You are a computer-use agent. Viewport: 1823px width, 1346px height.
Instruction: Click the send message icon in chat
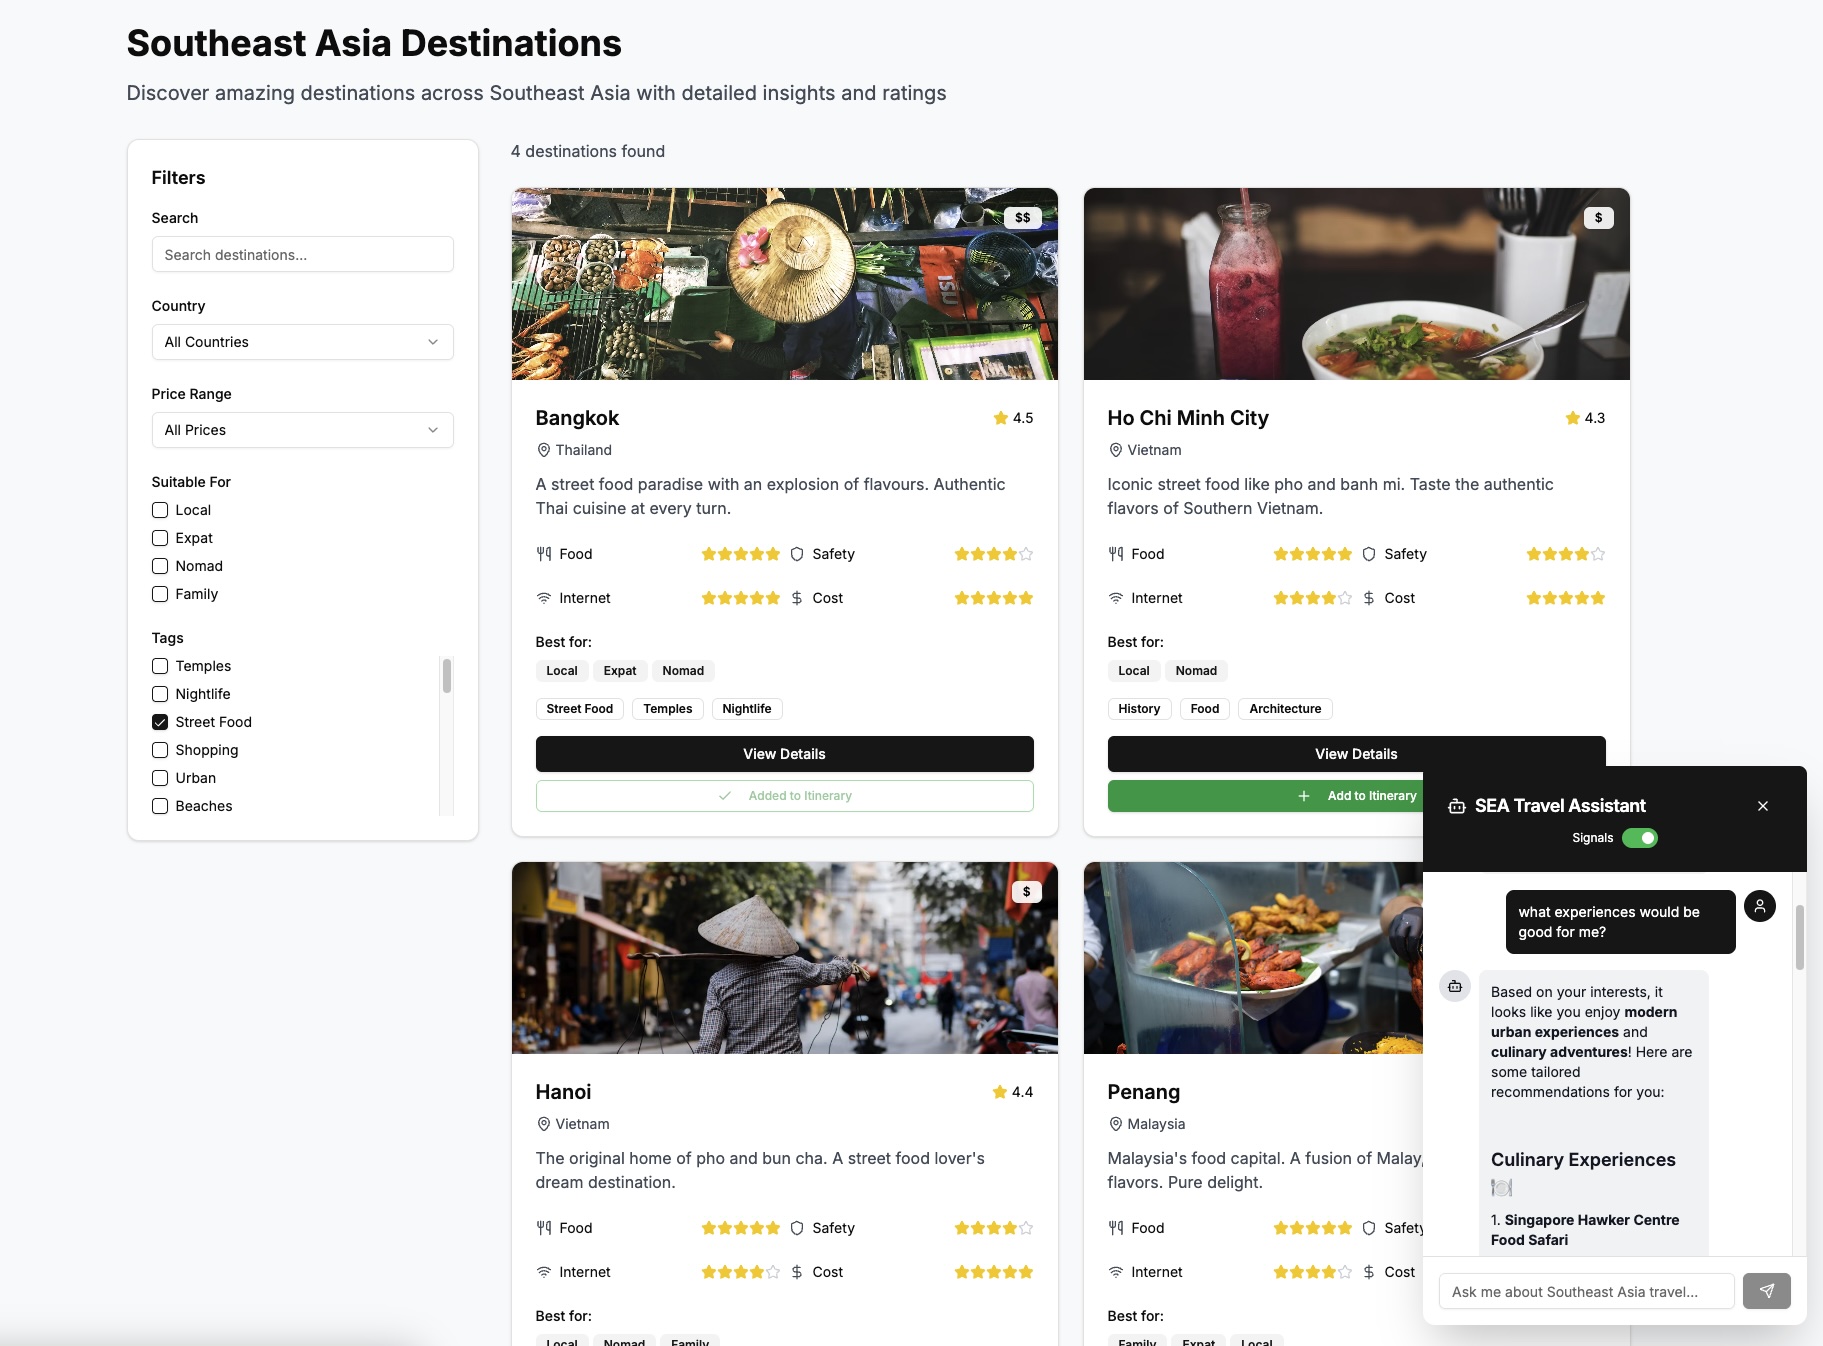tap(1768, 1291)
